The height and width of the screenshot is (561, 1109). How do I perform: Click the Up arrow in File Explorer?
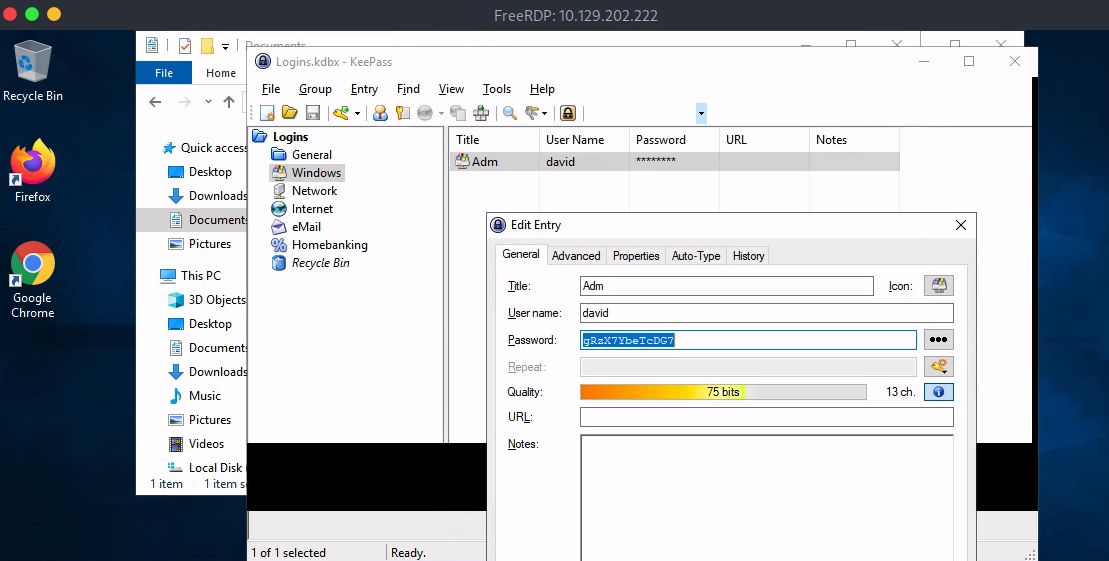228,102
